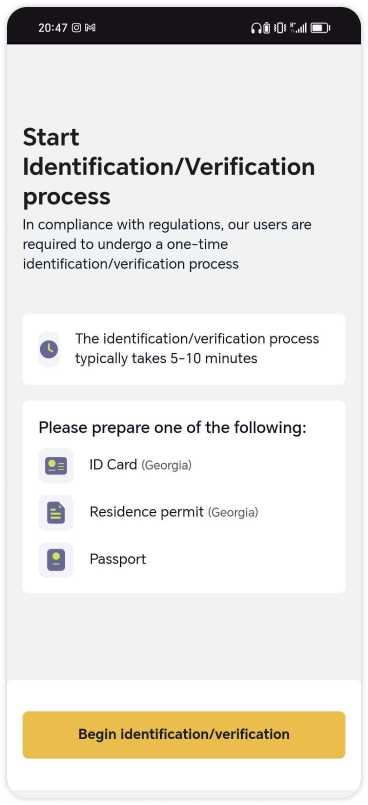Tap the vibrate mode icon in status bar

click(280, 28)
